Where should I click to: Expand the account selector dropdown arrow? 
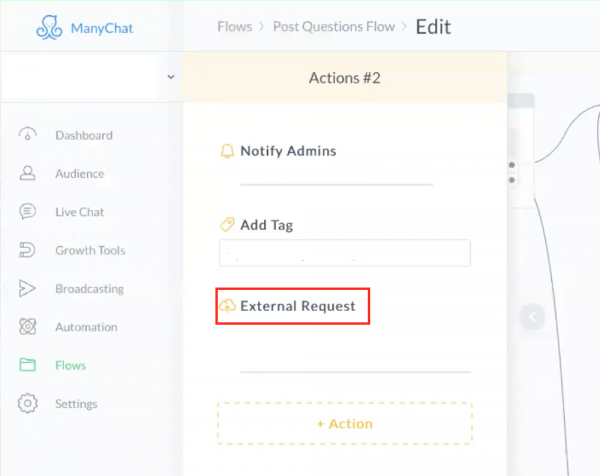[x=171, y=77]
